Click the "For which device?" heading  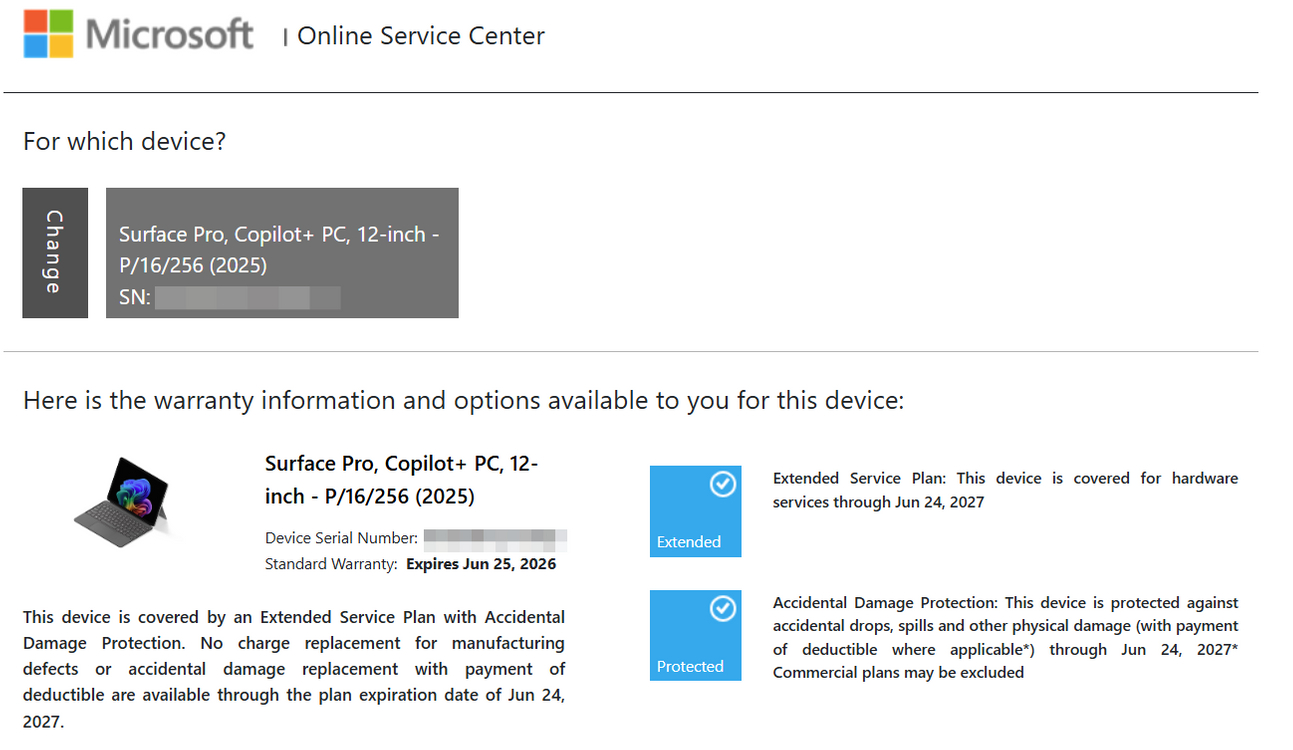[124, 142]
